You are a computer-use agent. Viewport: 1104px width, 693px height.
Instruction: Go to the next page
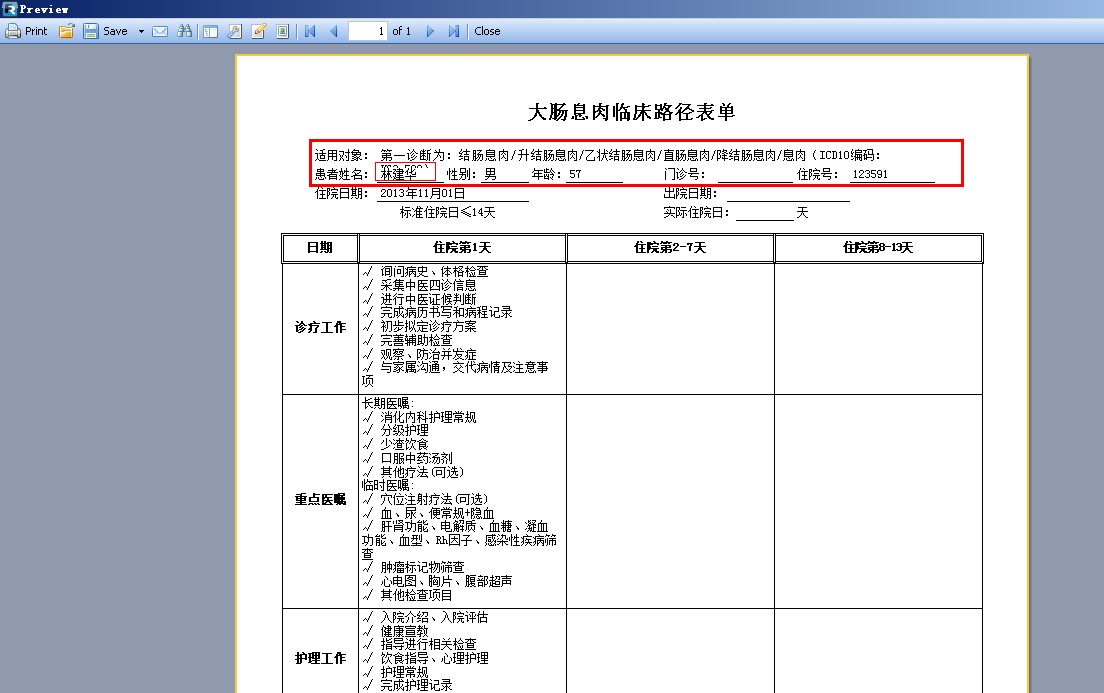pyautogui.click(x=430, y=31)
